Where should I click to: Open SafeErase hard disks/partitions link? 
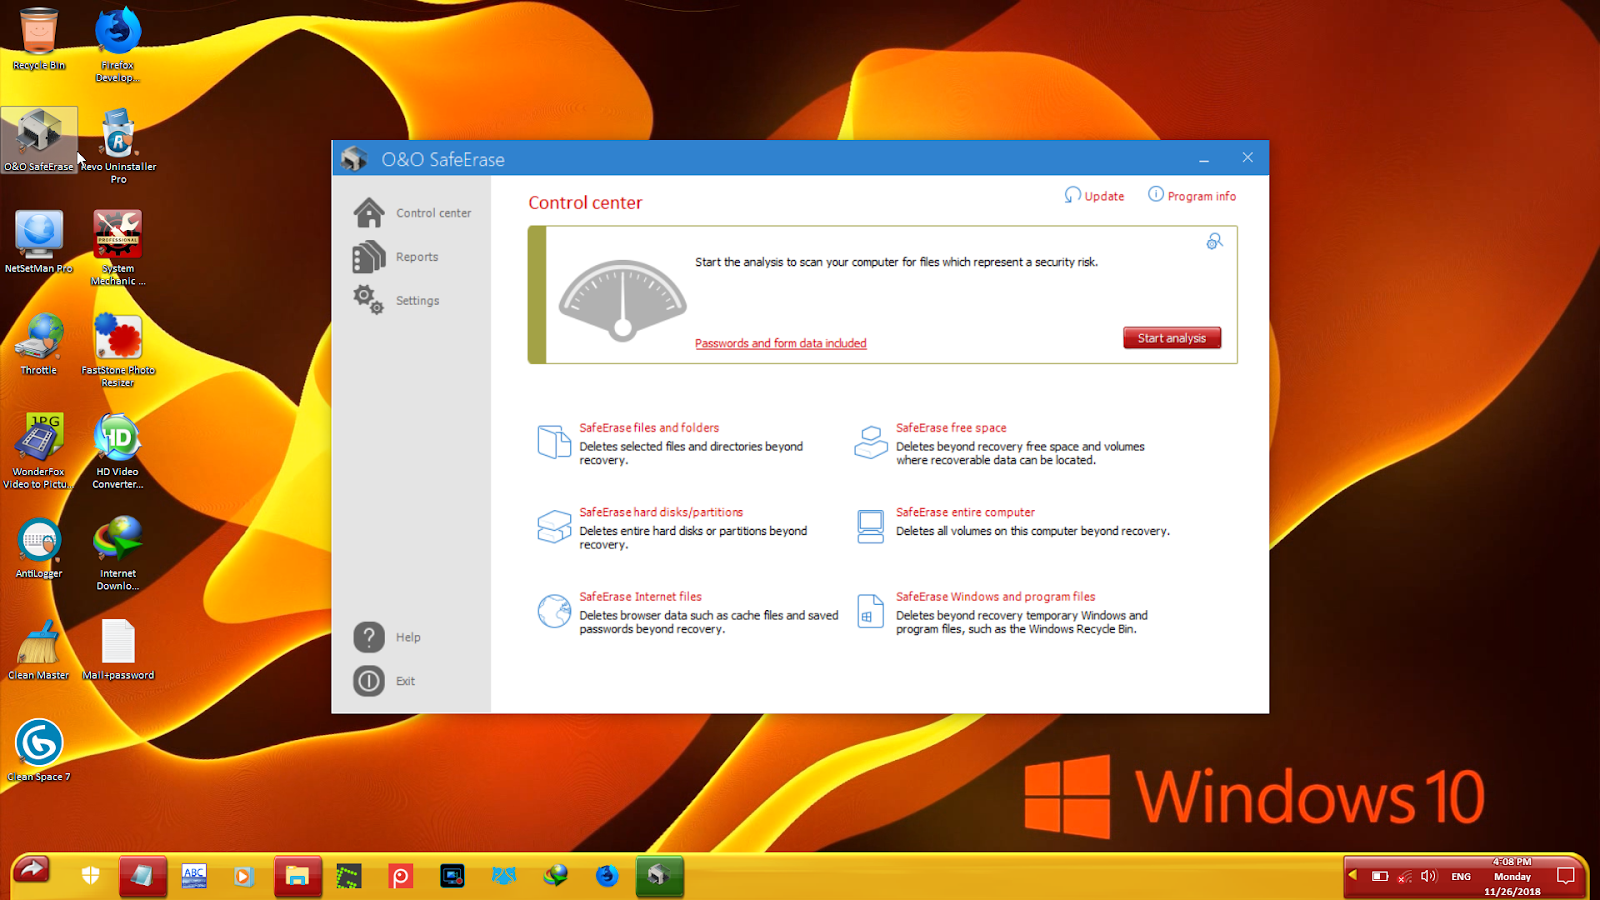pos(661,512)
